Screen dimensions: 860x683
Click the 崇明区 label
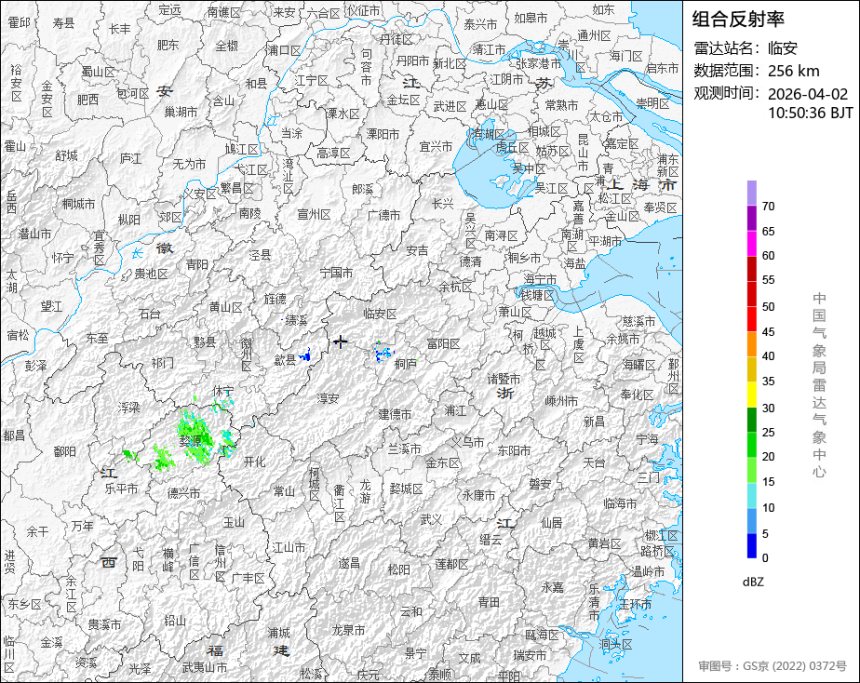point(653,104)
